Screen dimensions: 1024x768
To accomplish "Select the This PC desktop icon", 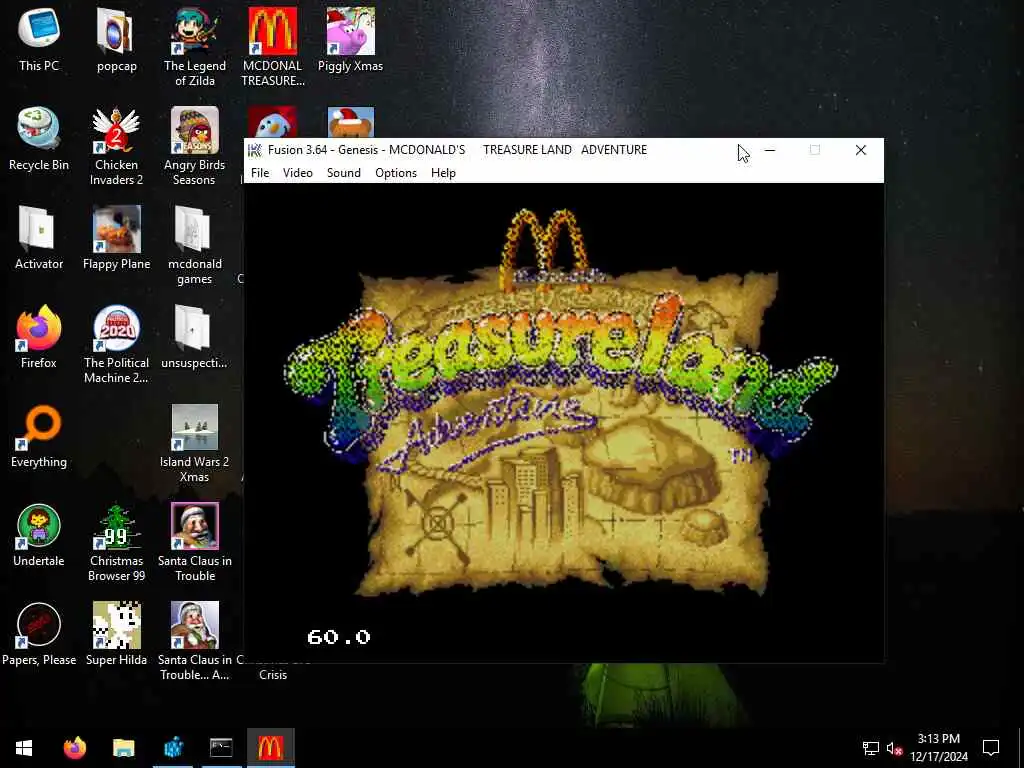I will [x=39, y=39].
